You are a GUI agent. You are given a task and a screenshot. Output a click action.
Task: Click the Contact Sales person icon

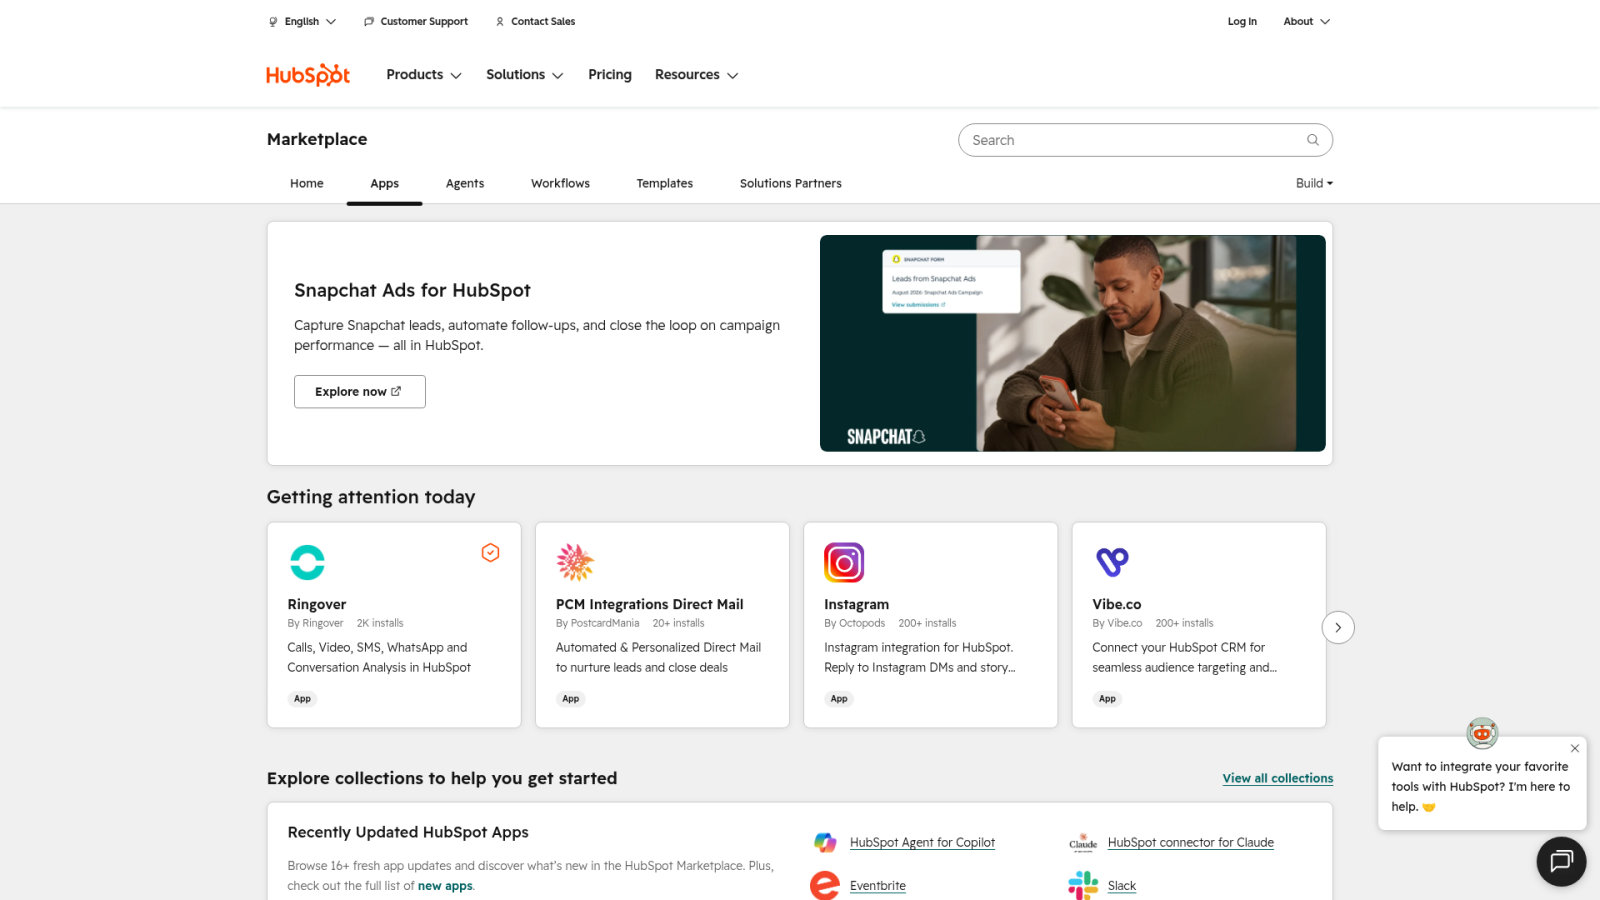click(x=500, y=22)
